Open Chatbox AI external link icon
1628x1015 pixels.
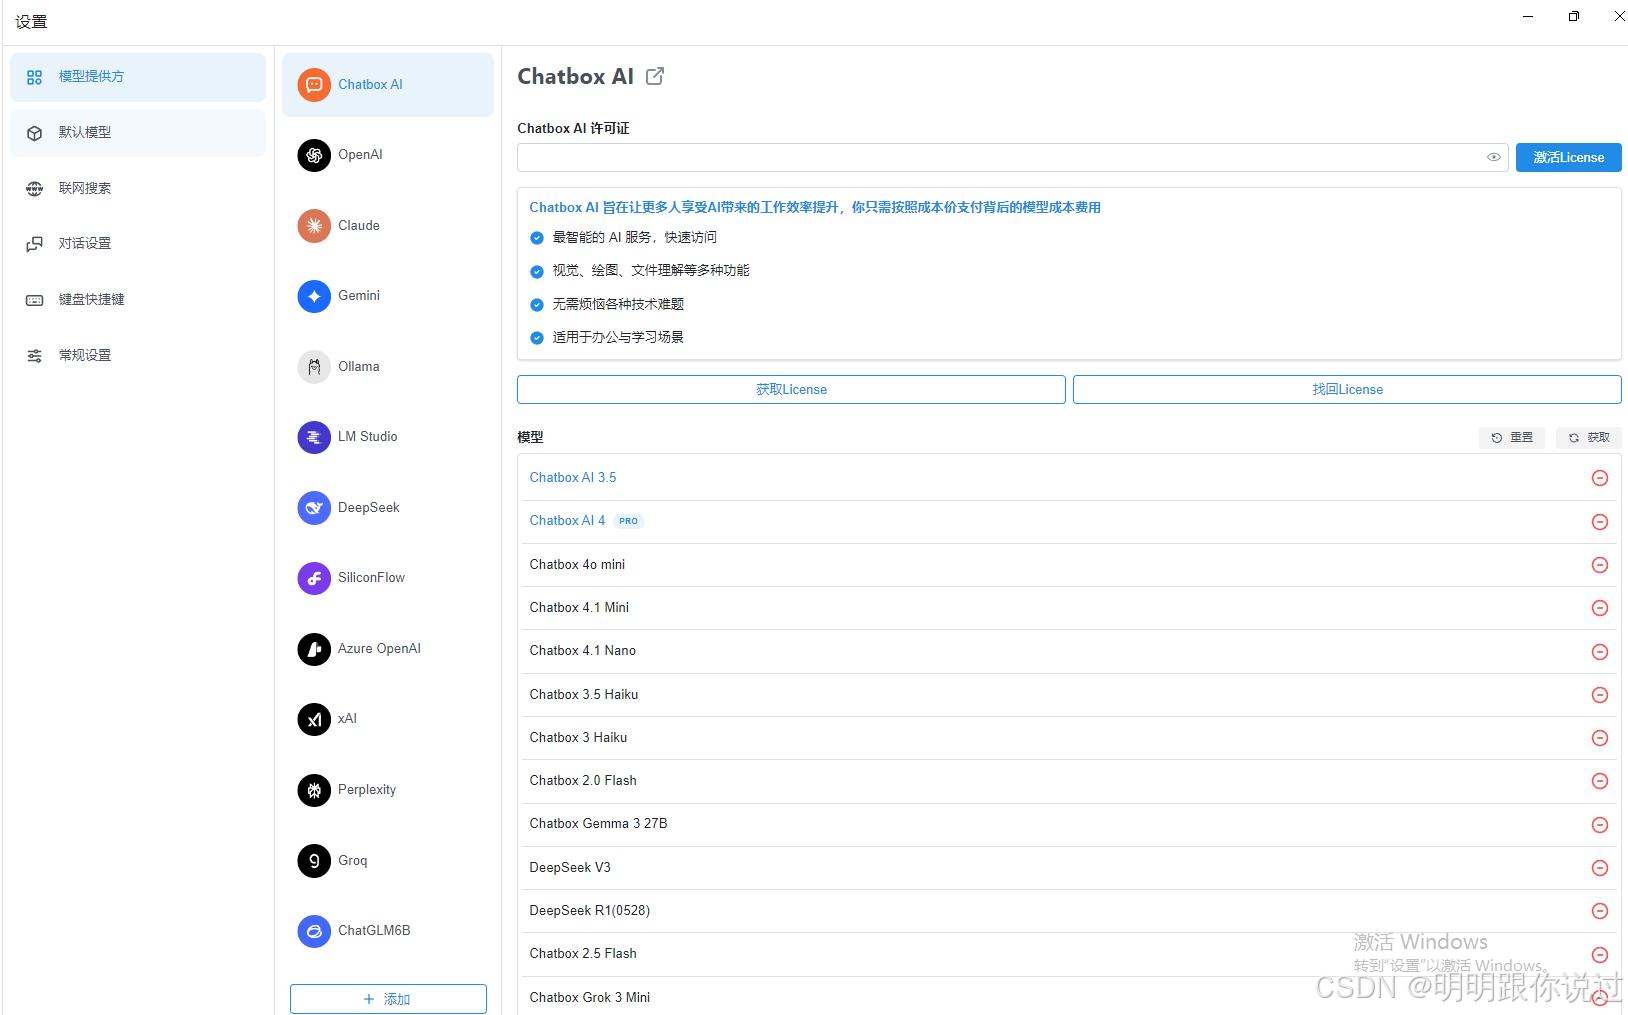[x=655, y=76]
